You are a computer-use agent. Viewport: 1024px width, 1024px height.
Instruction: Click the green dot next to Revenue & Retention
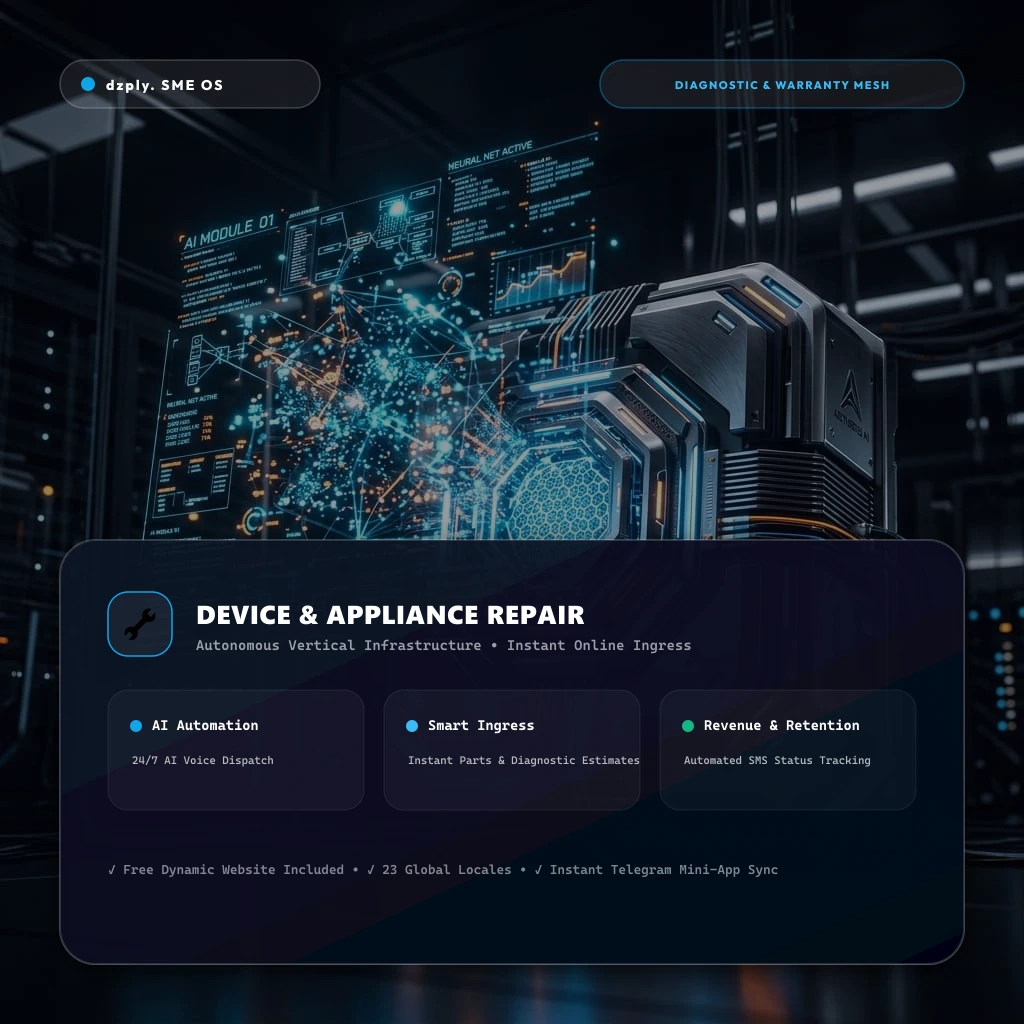click(x=688, y=726)
